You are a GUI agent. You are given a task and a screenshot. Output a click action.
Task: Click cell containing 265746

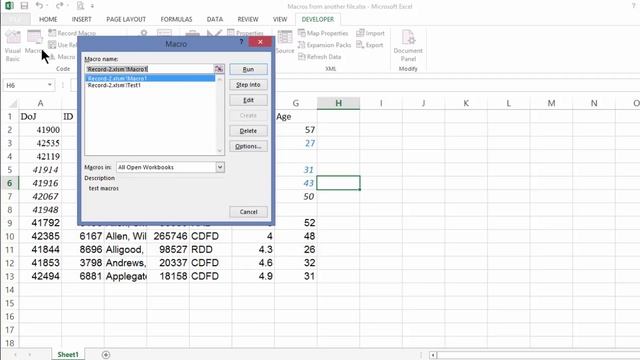[x=168, y=236]
